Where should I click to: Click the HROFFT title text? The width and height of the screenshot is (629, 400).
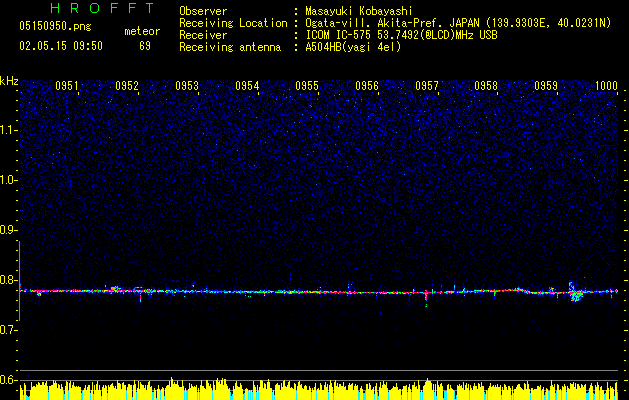click(102, 8)
